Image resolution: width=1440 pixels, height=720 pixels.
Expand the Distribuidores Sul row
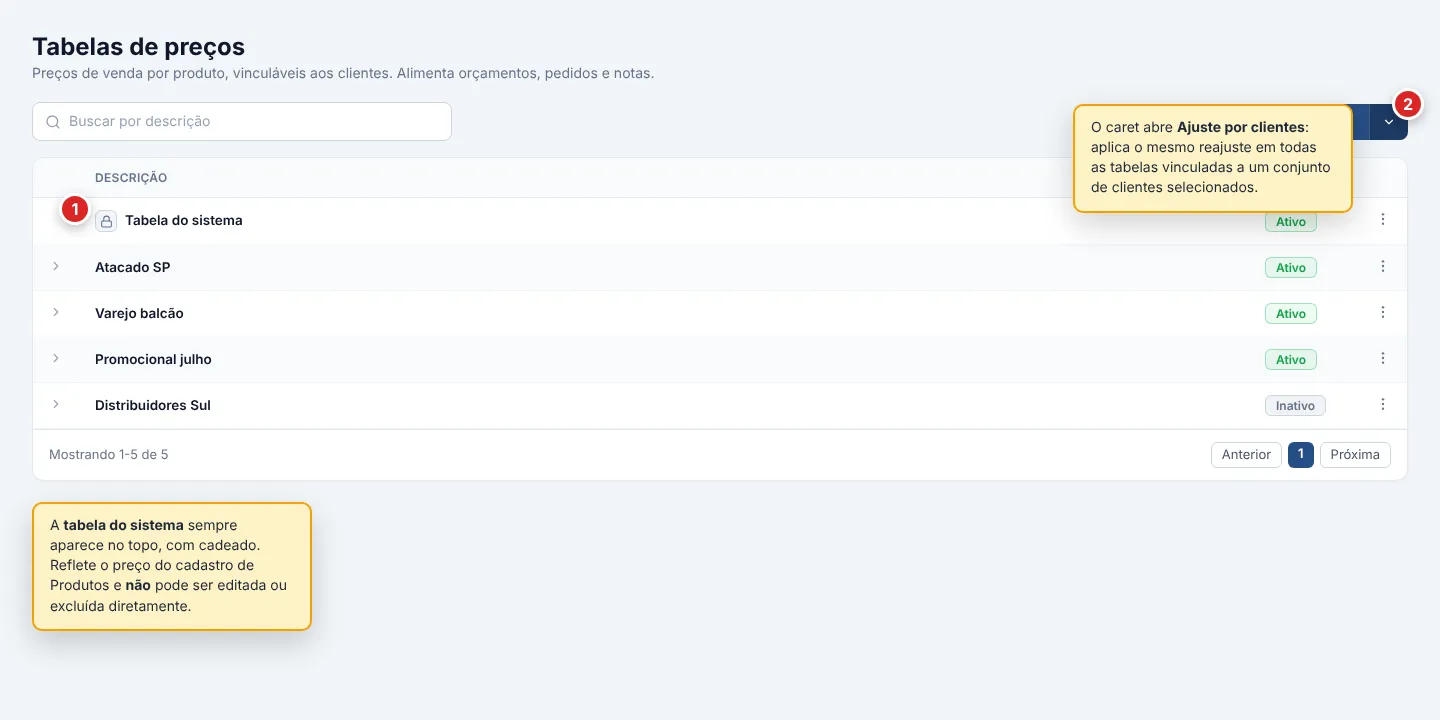[x=56, y=404]
